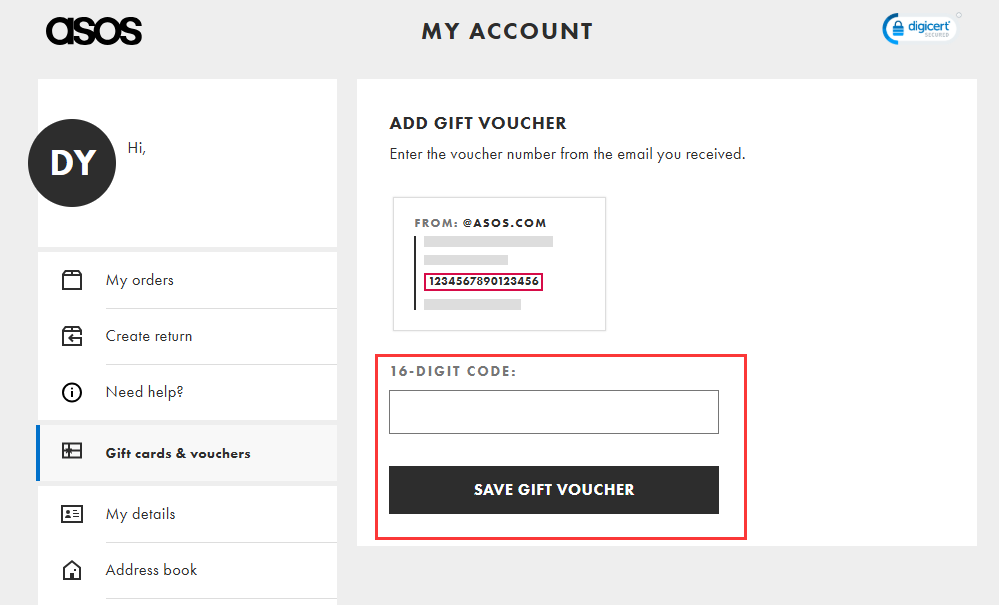Select Gift cards & vouchers menu item
The width and height of the screenshot is (999, 605).
pos(178,453)
